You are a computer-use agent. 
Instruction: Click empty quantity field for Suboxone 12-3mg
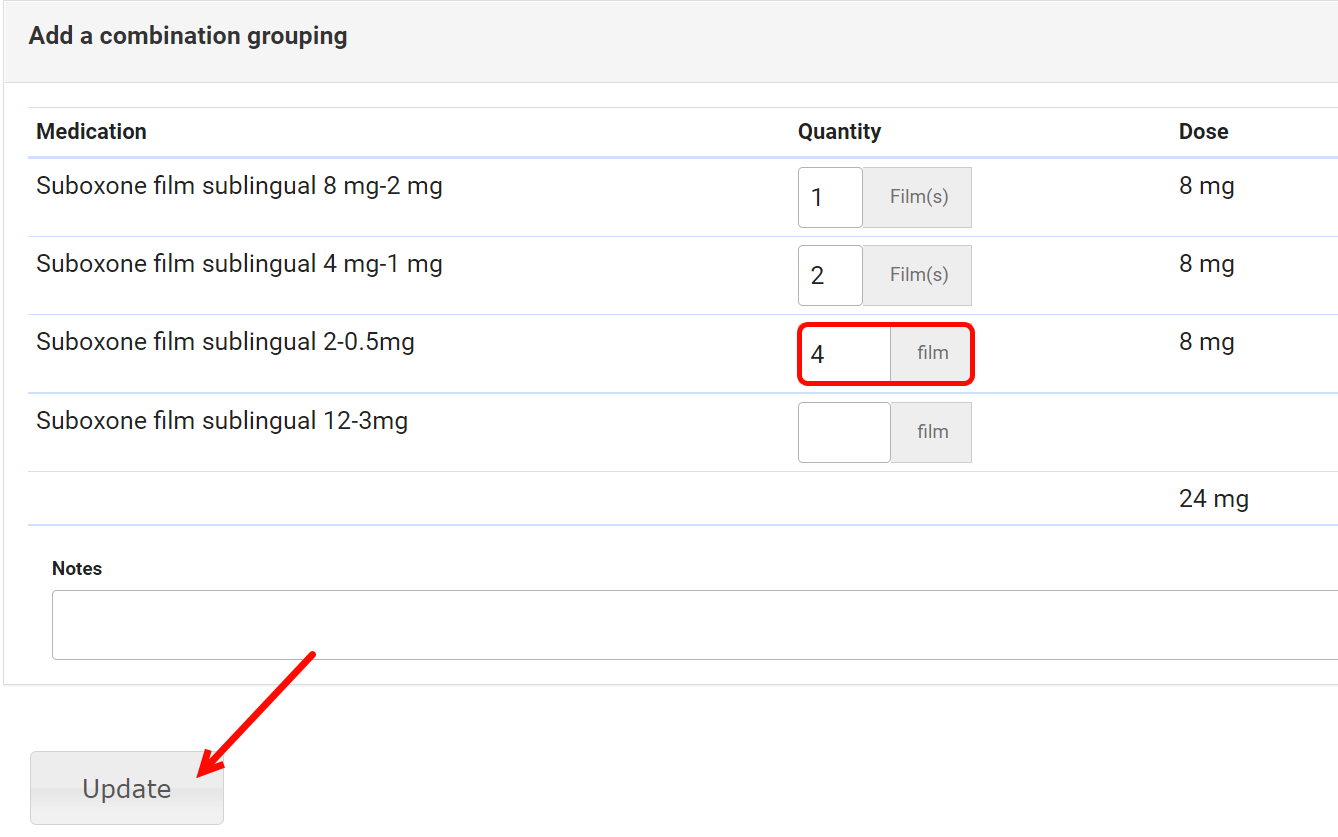pos(844,432)
